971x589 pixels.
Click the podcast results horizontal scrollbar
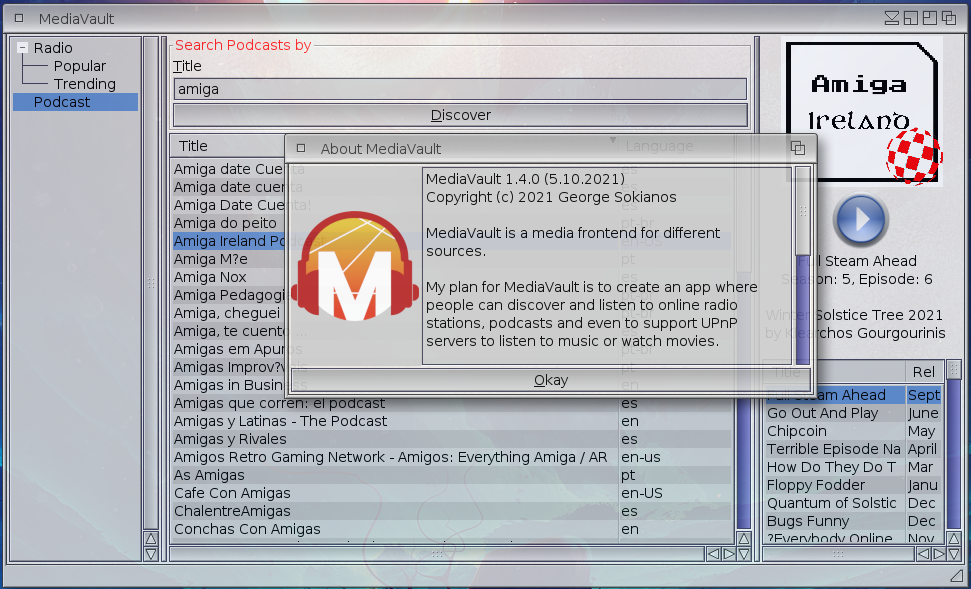click(437, 554)
